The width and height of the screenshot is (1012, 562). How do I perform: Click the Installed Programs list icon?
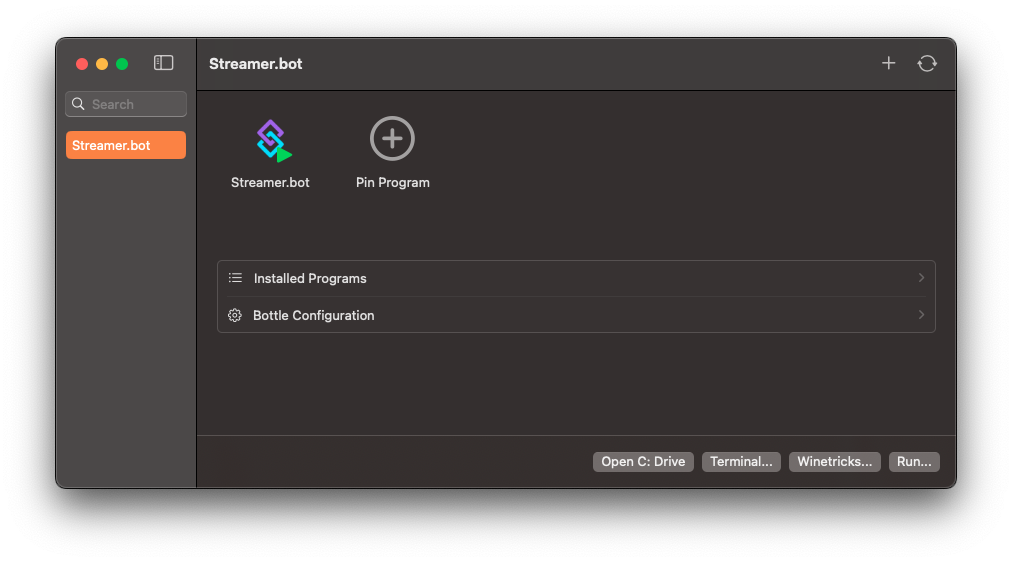(235, 278)
